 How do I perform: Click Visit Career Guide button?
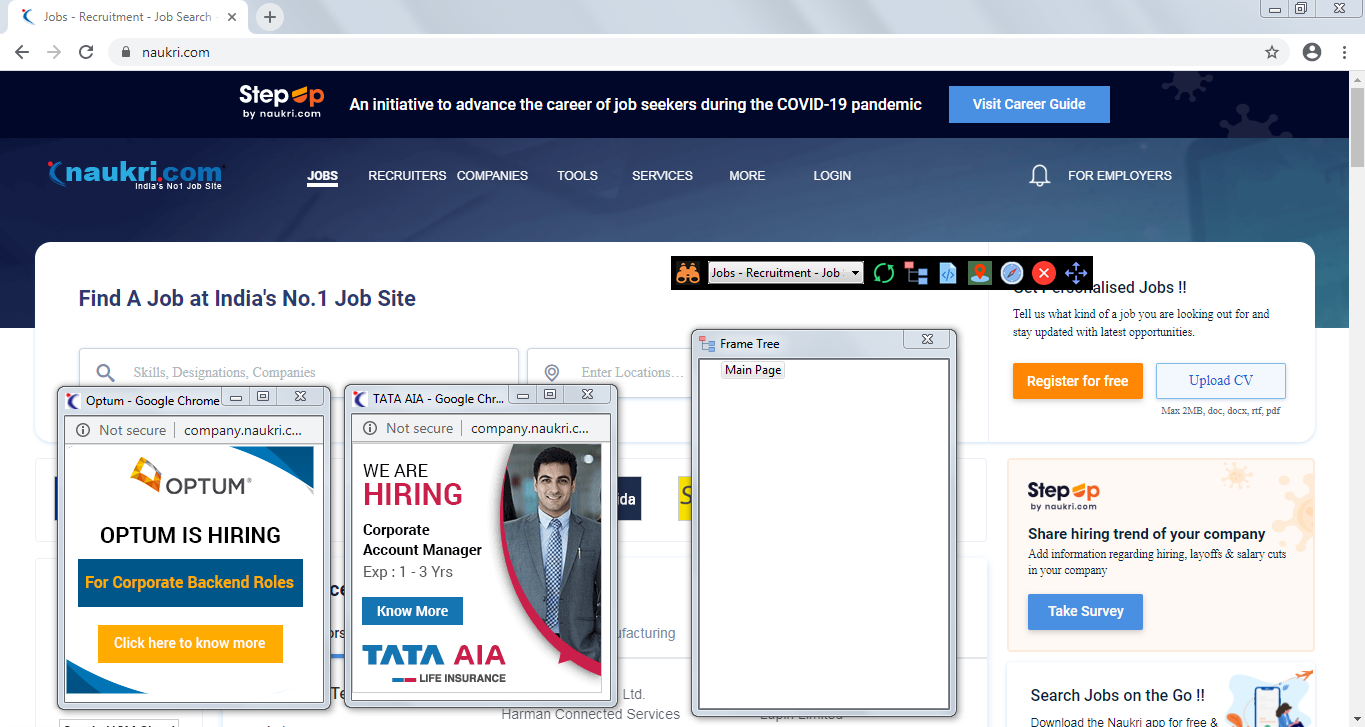pos(1029,104)
